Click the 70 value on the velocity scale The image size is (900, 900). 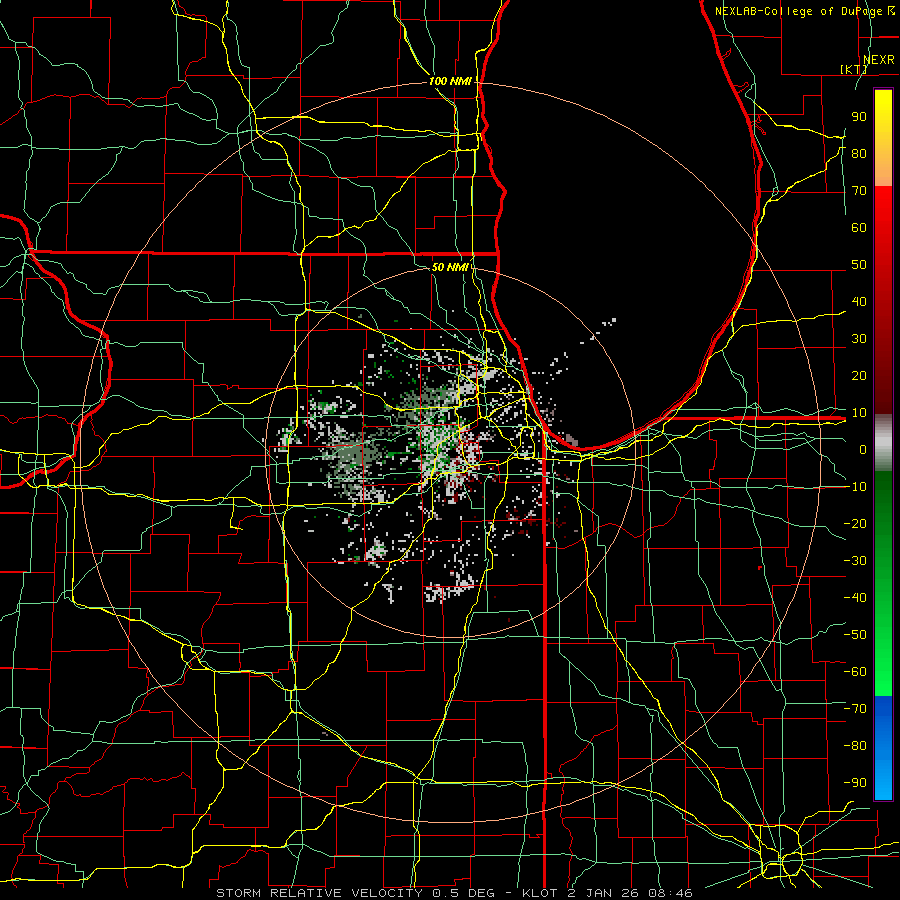[x=859, y=191]
